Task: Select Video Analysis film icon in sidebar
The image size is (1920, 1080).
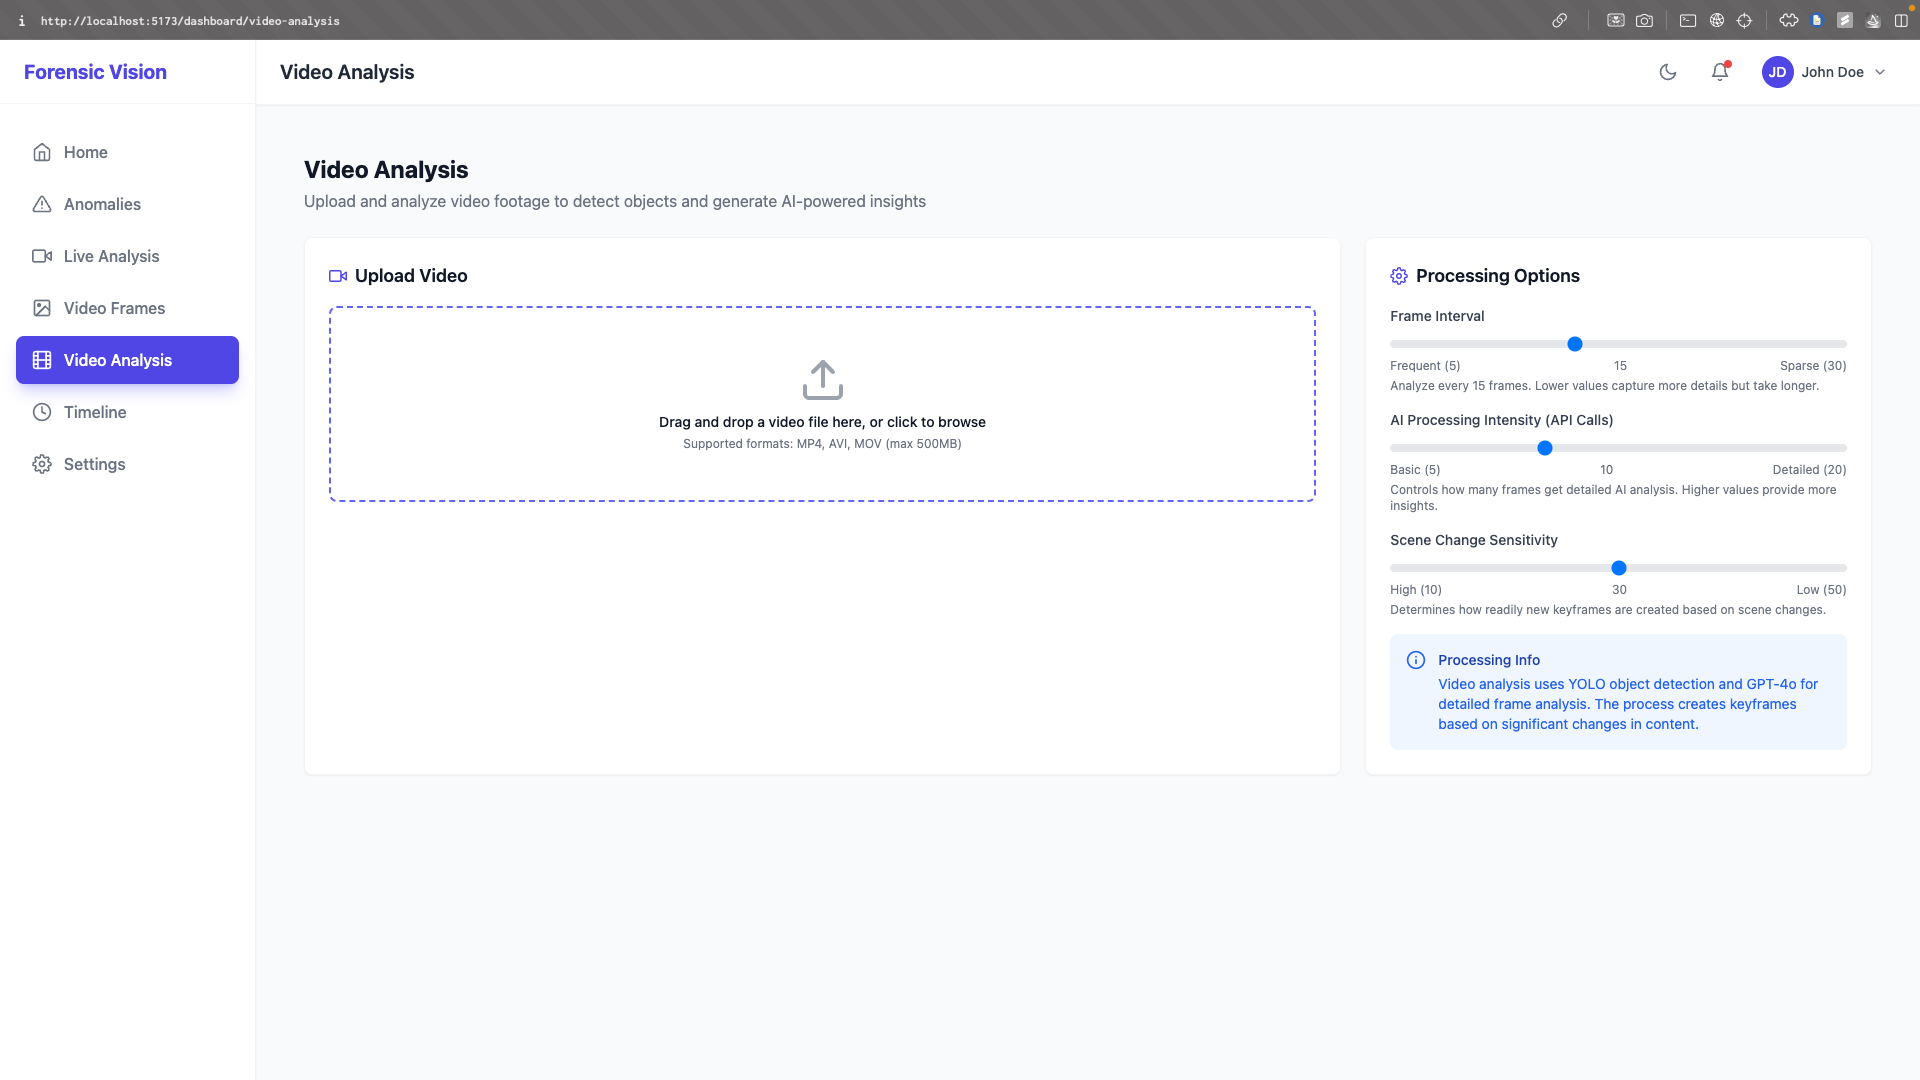Action: tap(42, 360)
